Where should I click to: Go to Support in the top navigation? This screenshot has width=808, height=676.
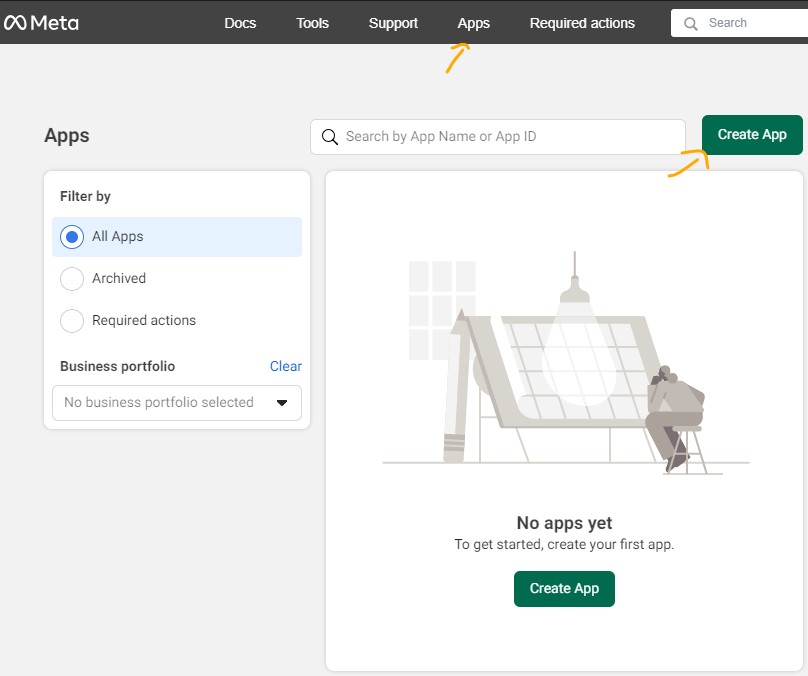pyautogui.click(x=393, y=23)
